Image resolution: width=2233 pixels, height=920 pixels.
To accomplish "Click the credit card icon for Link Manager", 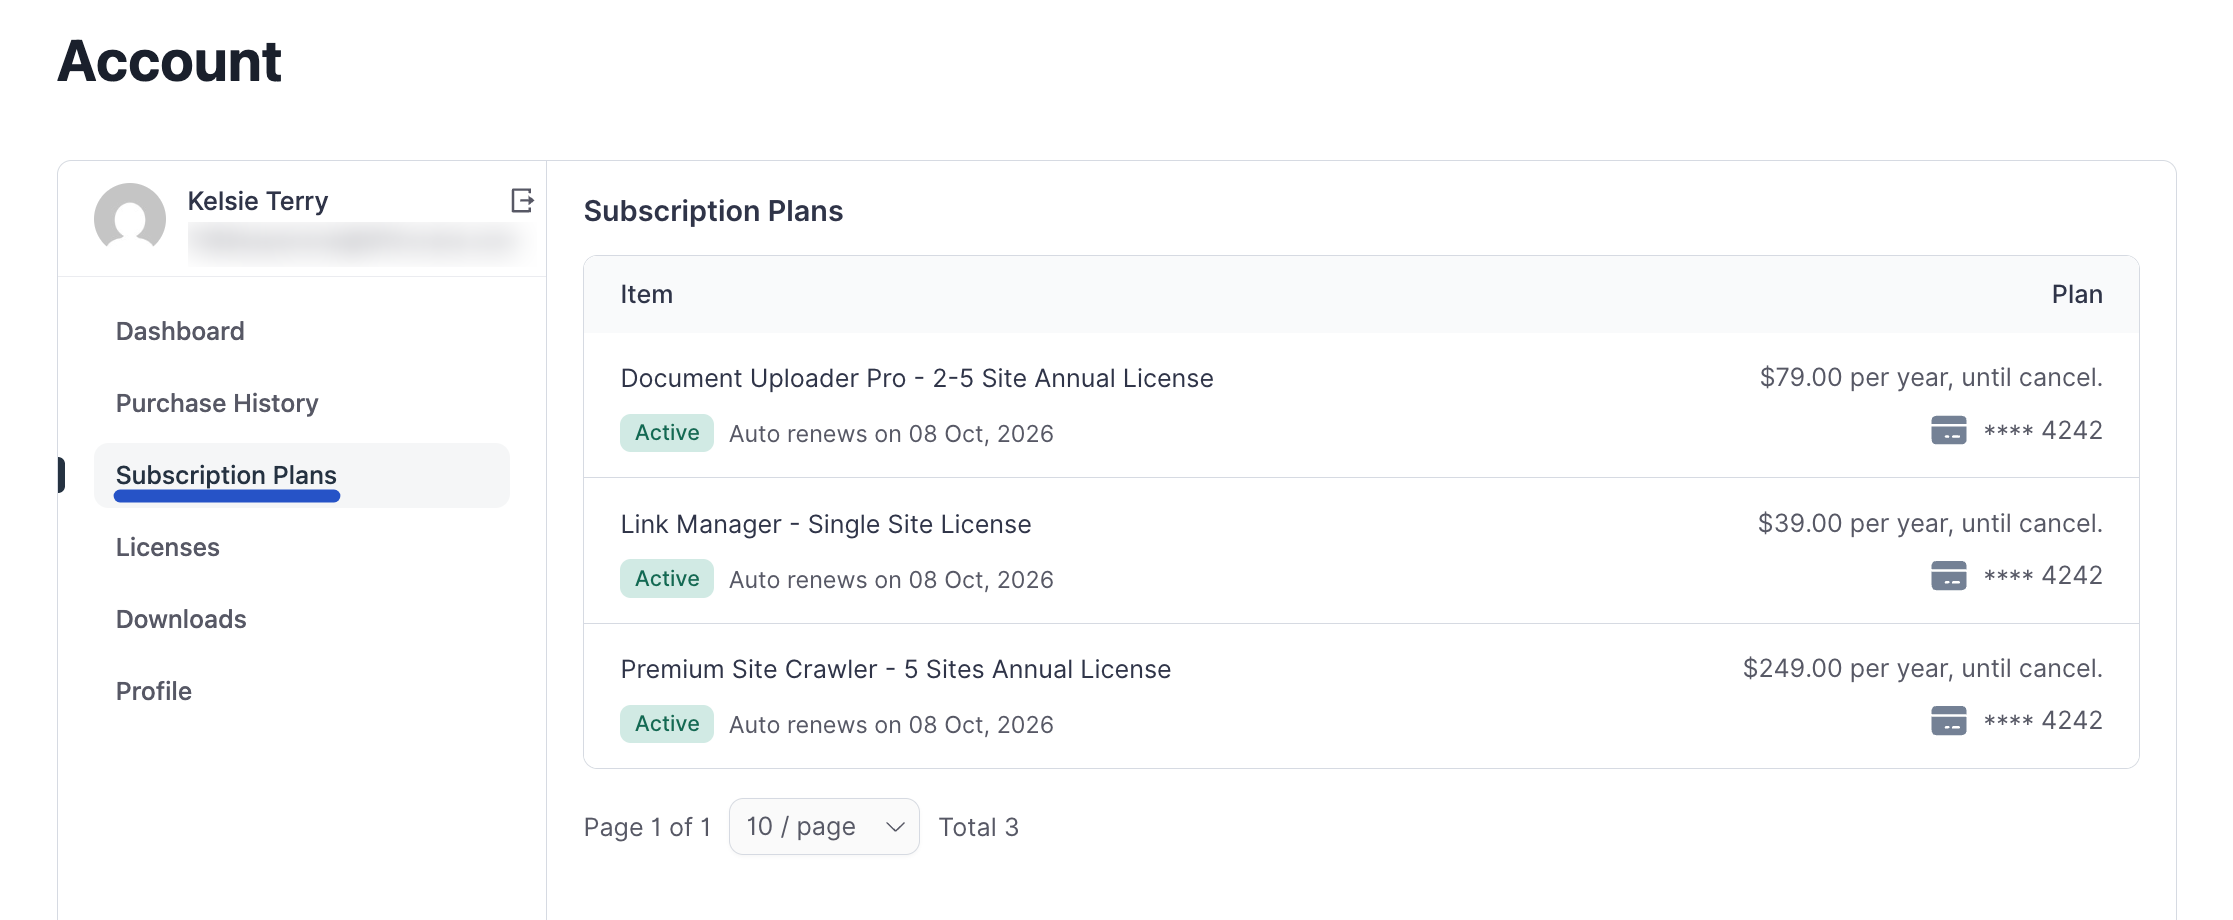I will (x=1948, y=575).
